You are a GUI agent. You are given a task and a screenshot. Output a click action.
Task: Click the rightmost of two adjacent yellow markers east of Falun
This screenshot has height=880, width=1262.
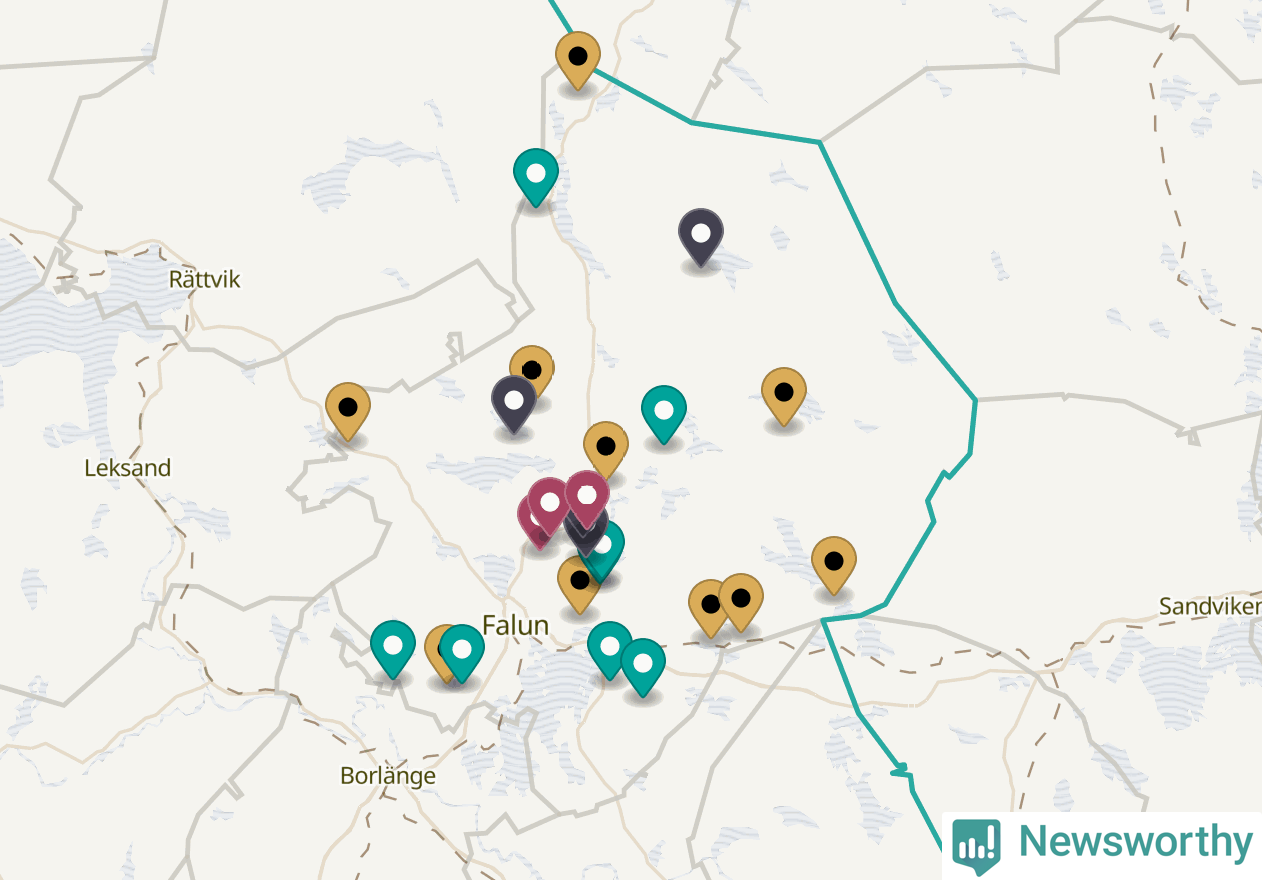[x=741, y=601]
